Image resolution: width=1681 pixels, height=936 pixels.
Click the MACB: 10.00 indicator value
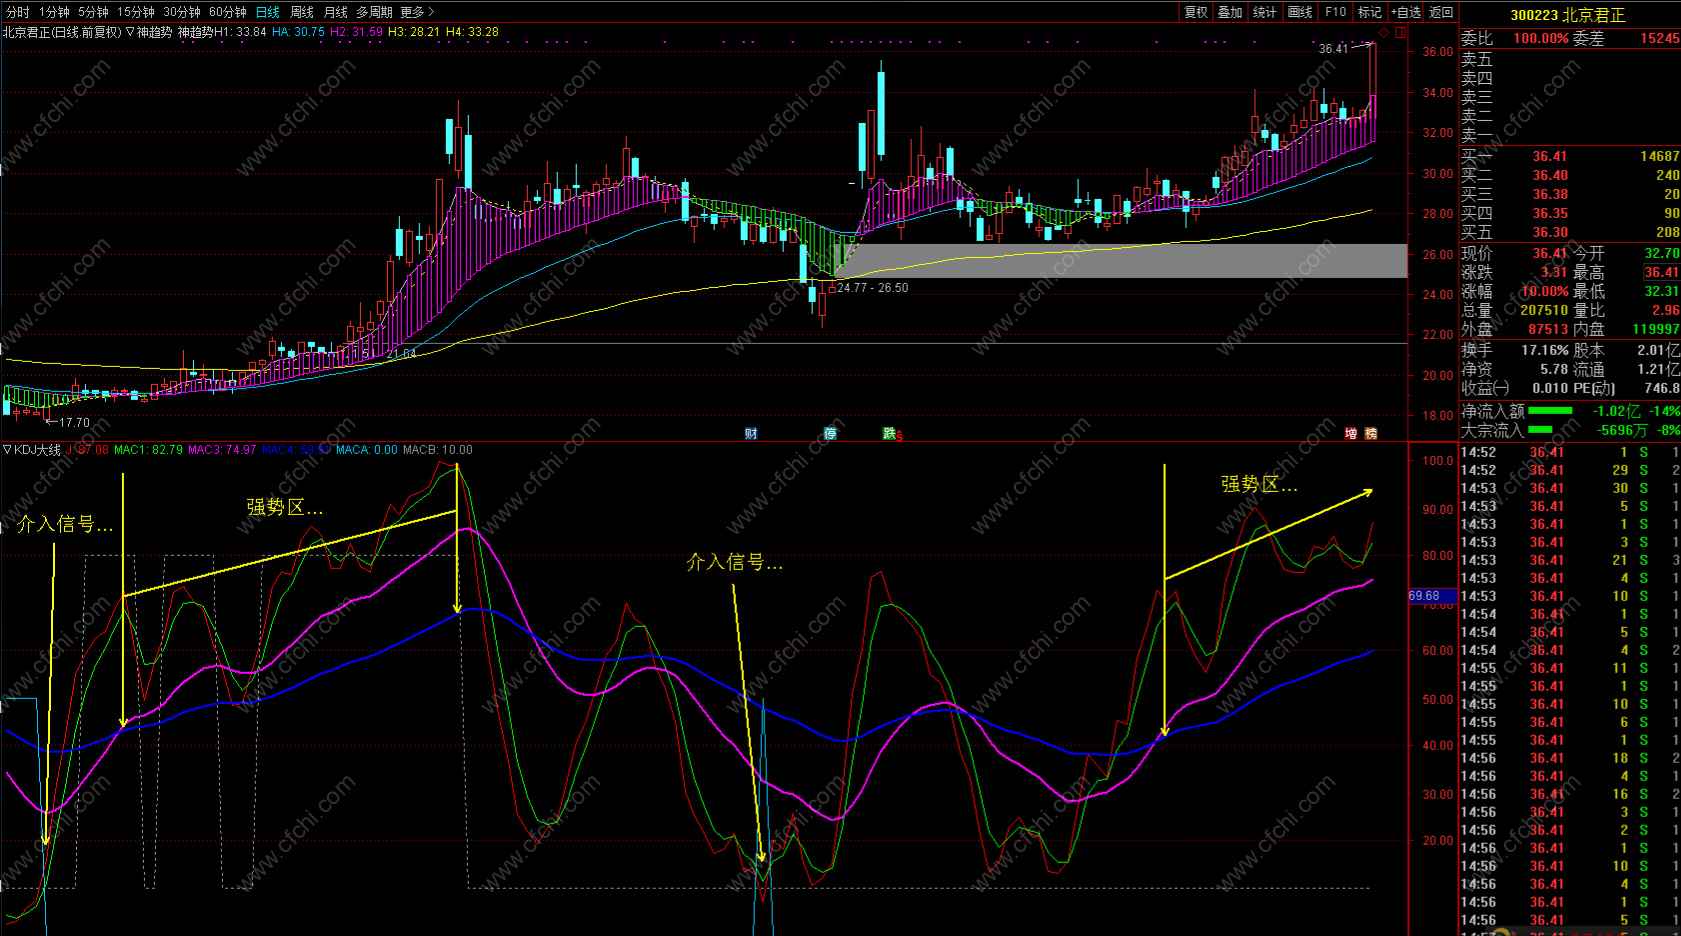pos(438,450)
